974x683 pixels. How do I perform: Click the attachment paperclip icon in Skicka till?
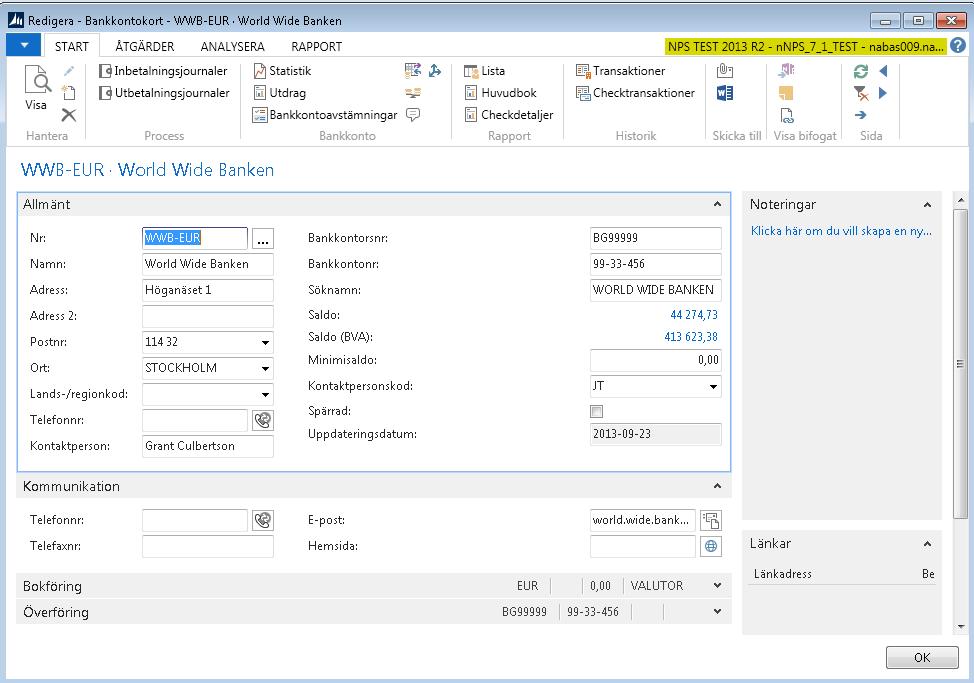(x=725, y=71)
